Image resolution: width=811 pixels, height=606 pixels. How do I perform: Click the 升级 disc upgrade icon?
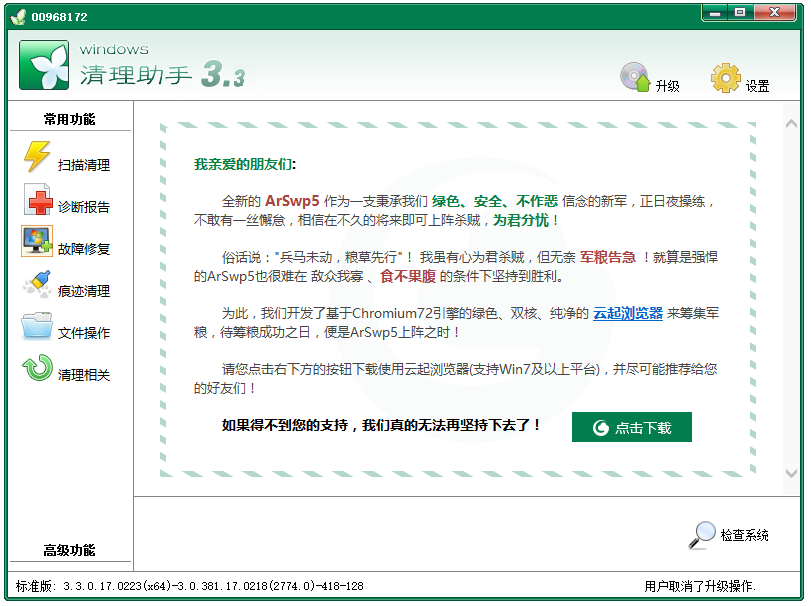(635, 78)
